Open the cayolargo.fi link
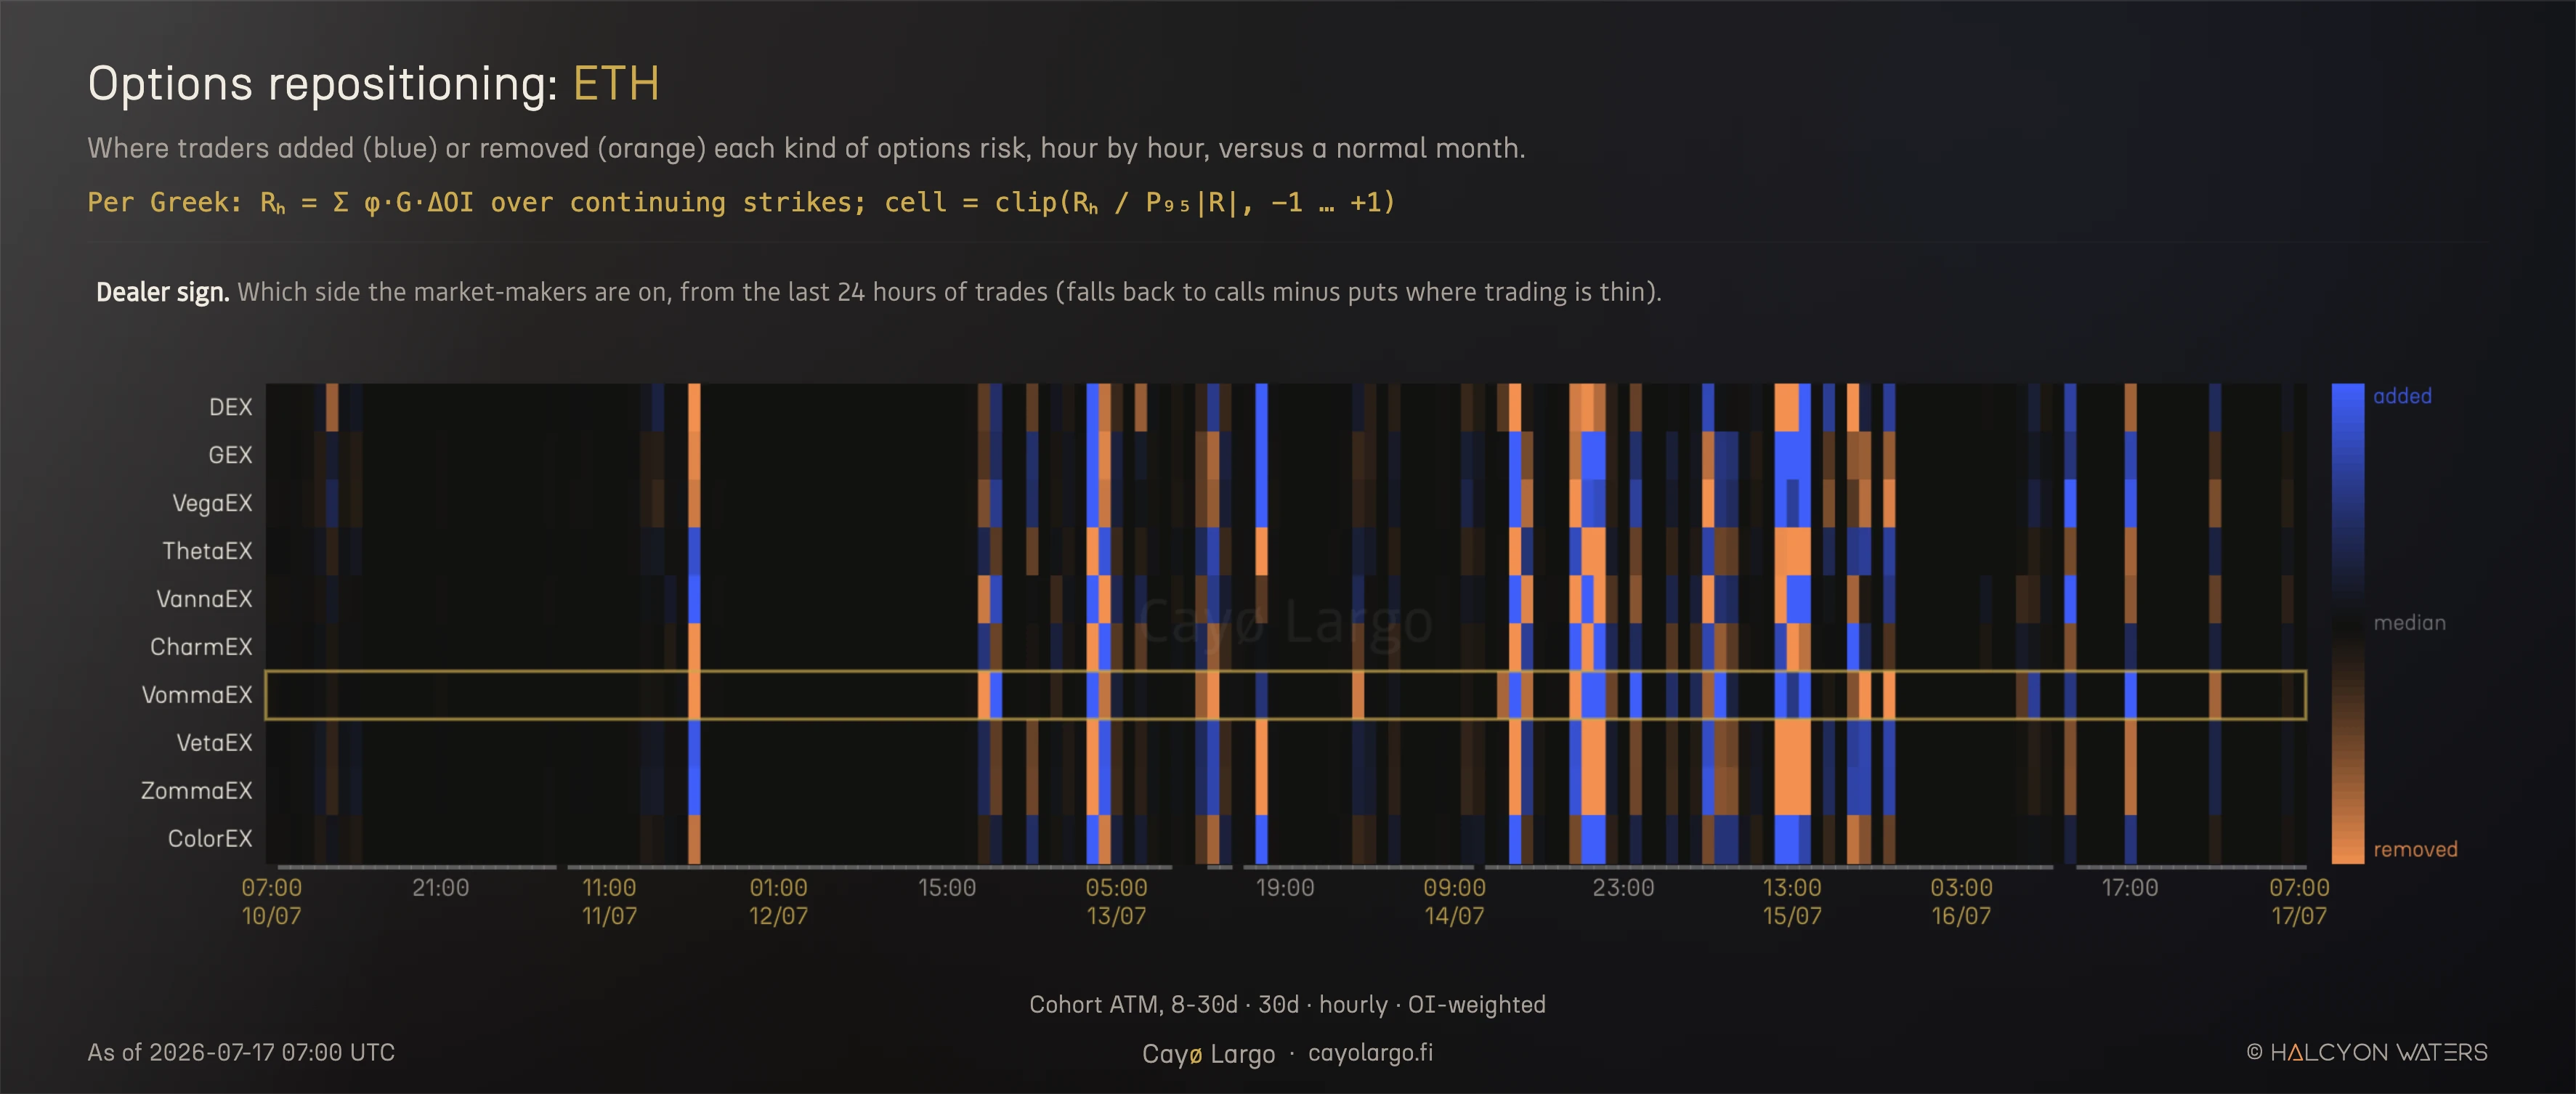The width and height of the screenshot is (2576, 1094). pyautogui.click(x=1370, y=1053)
